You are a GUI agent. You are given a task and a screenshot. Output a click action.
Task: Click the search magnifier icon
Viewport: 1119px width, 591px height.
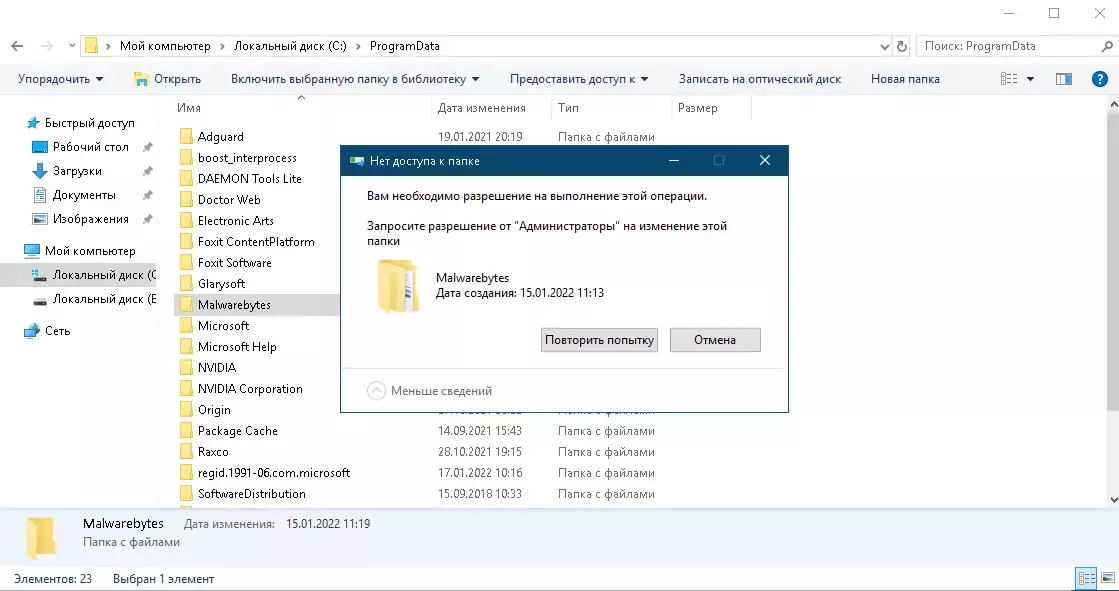[1108, 46]
